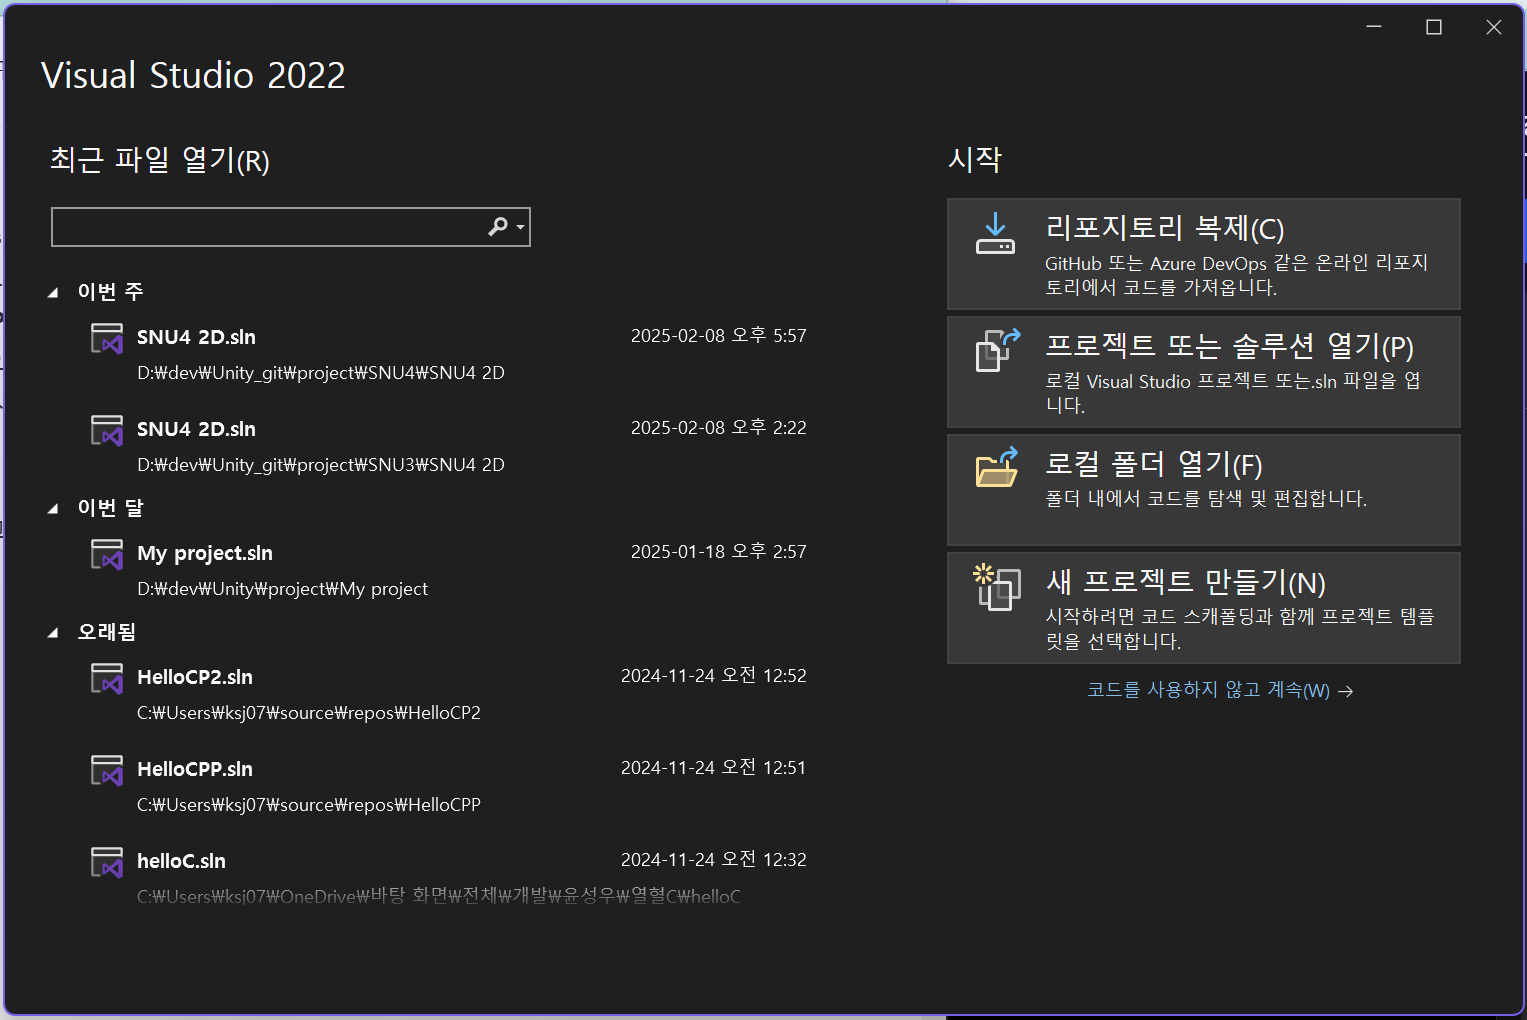Click the helloC.sln solution icon

(x=107, y=862)
